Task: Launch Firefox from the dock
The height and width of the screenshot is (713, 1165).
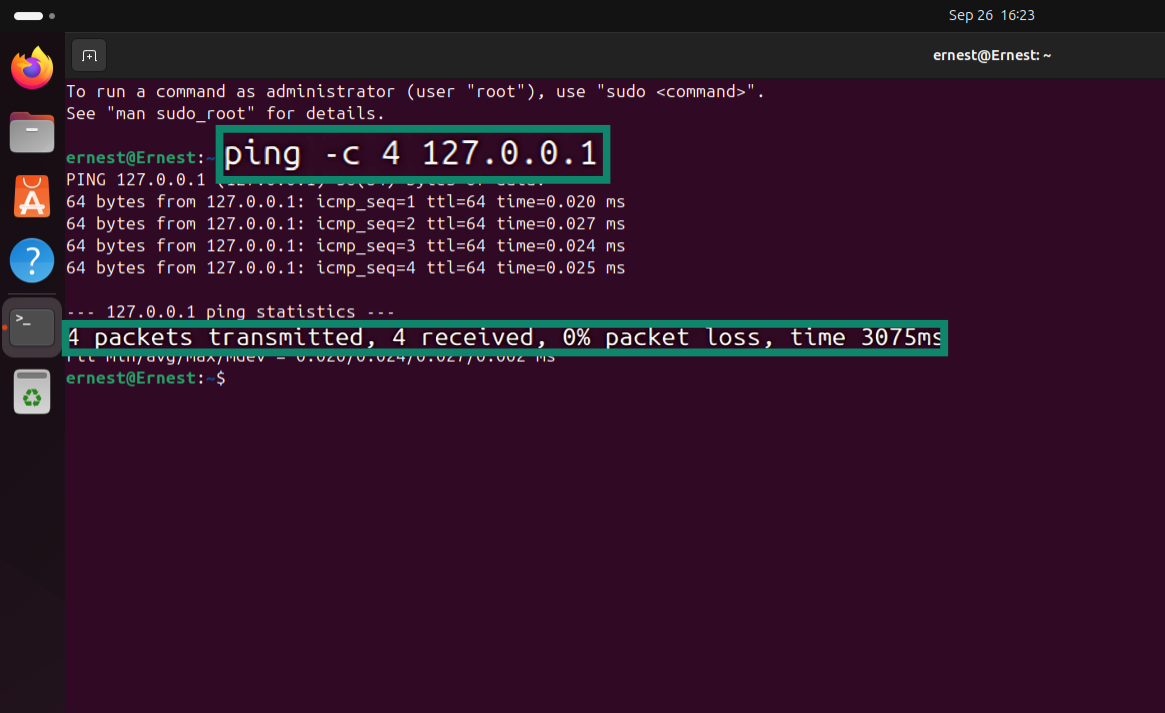Action: click(x=31, y=67)
